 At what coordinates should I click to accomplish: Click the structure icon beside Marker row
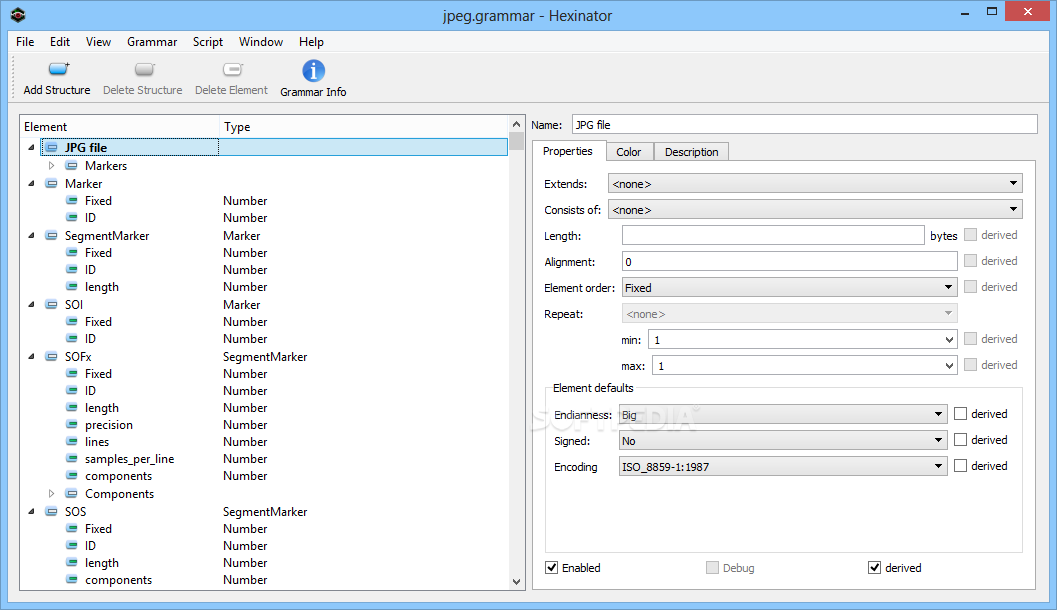tap(51, 183)
